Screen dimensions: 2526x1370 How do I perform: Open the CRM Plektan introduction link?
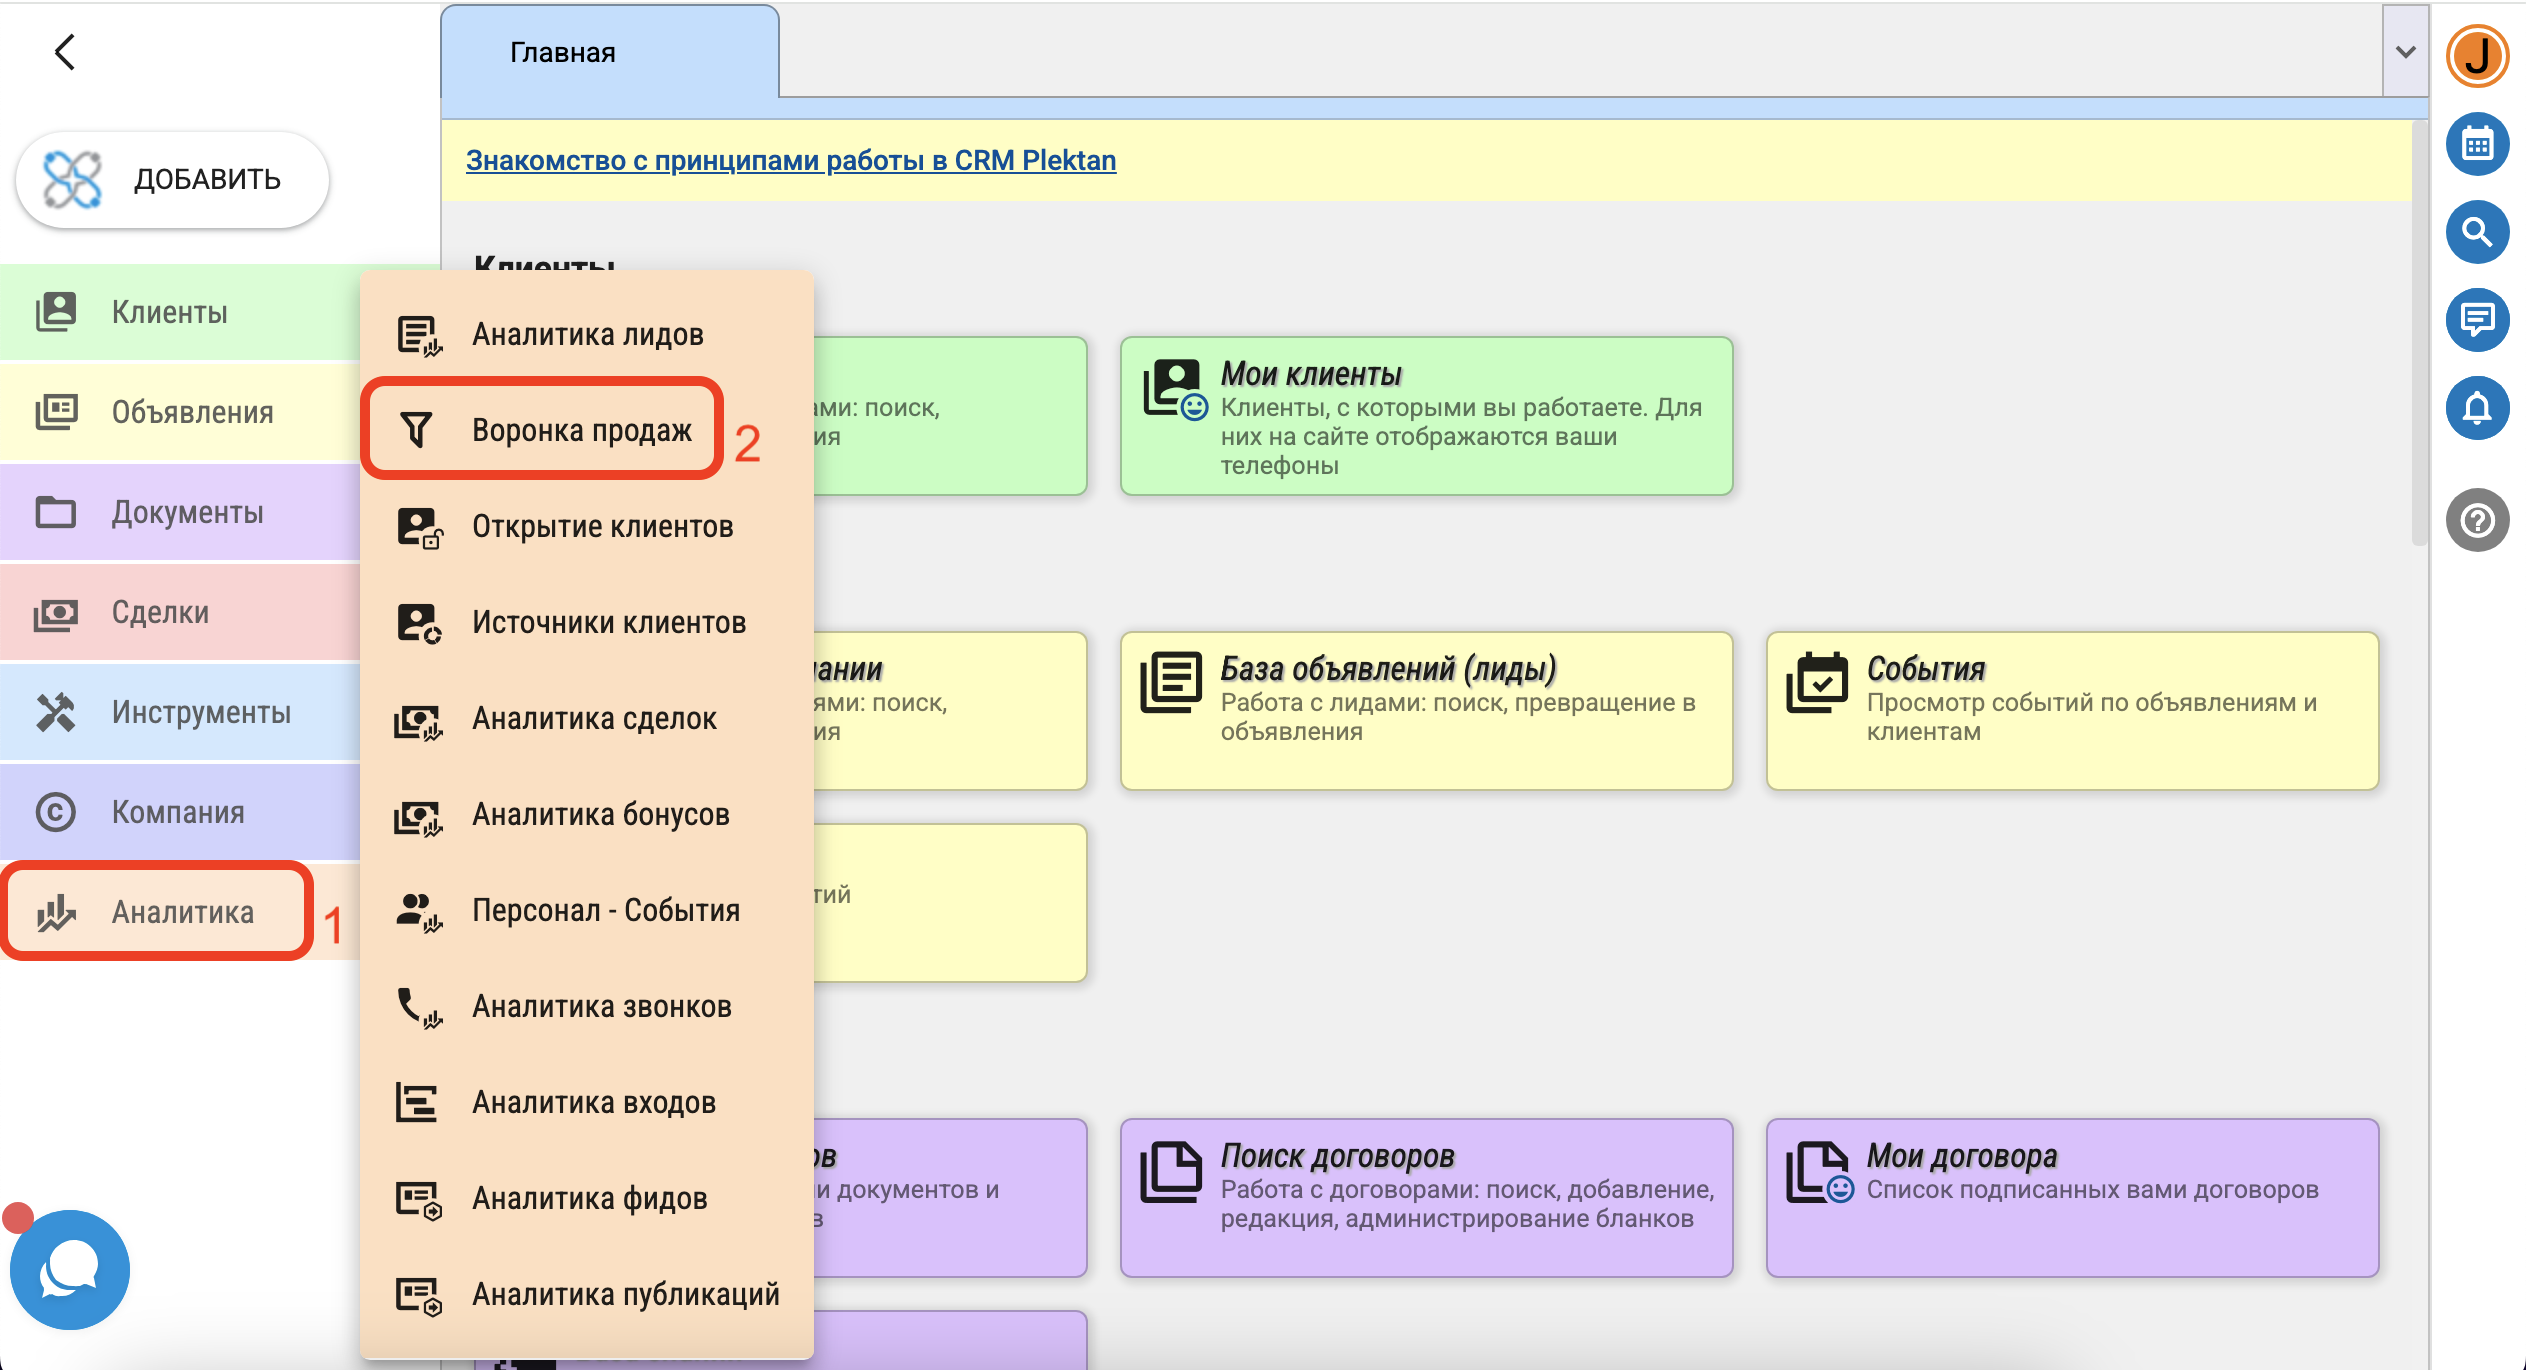pyautogui.click(x=790, y=160)
